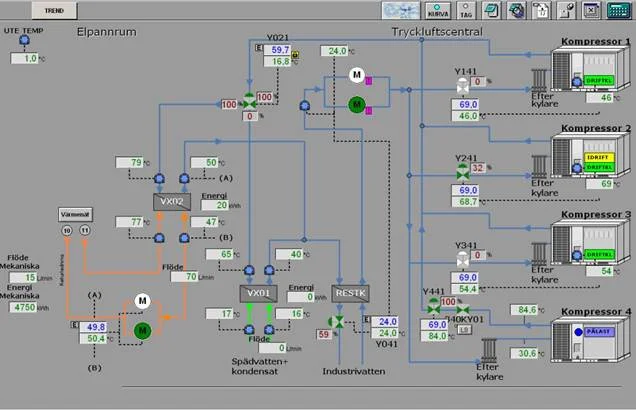Select the setpoint field 49,8 near pumps
Image resolution: width=636 pixels, height=410 pixels.
(93, 327)
